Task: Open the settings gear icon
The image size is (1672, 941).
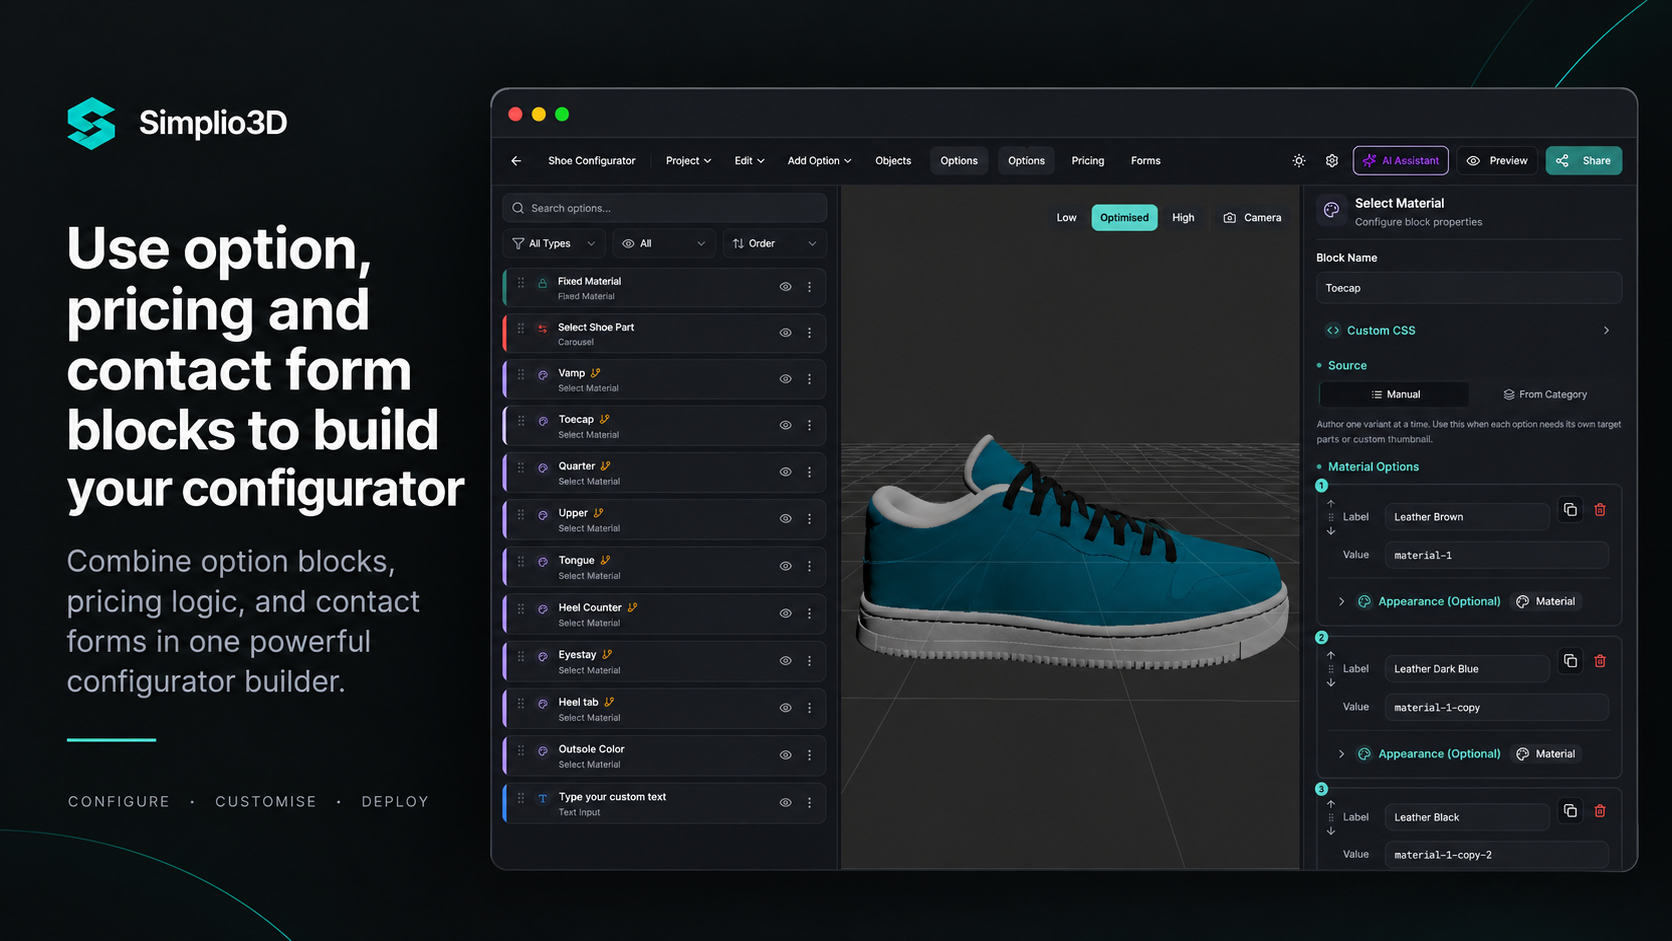Action: 1332,161
